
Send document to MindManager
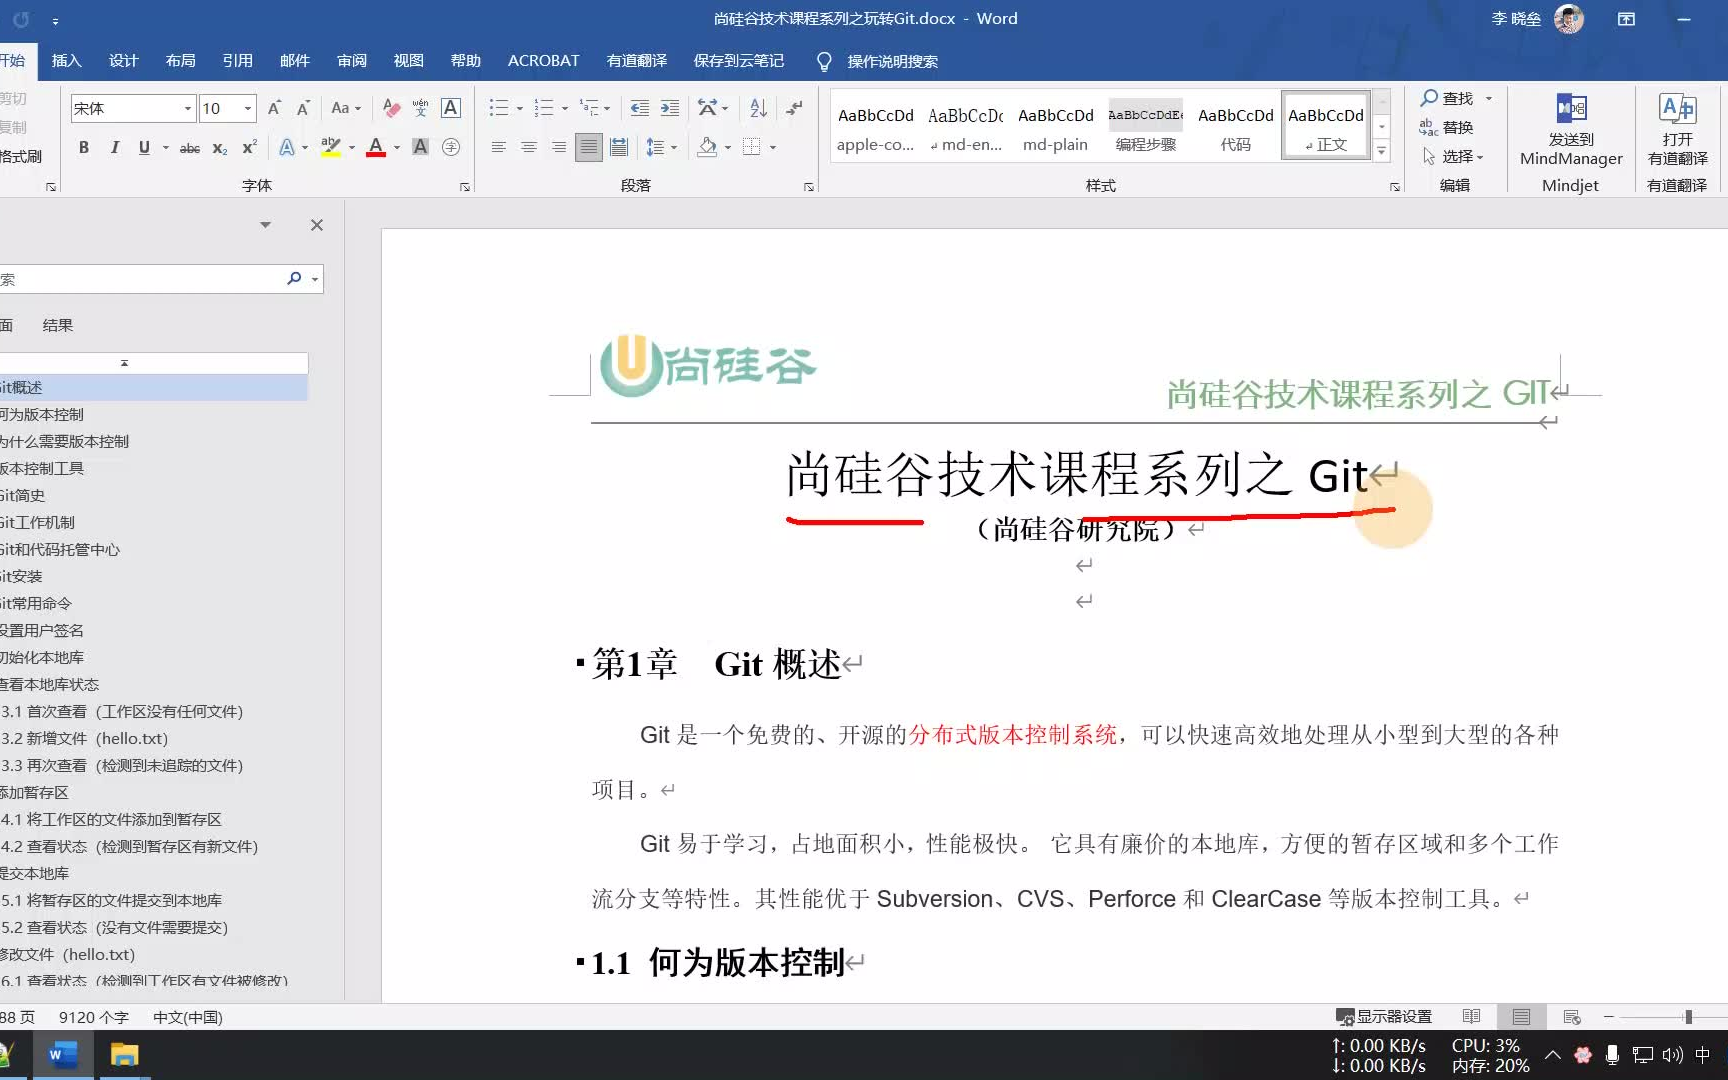[x=1571, y=130]
